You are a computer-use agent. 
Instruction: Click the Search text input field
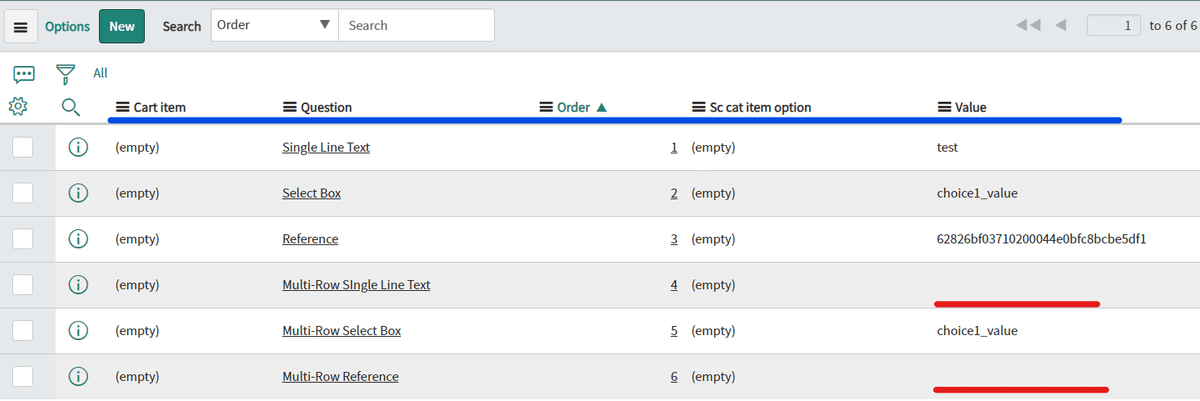[416, 26]
